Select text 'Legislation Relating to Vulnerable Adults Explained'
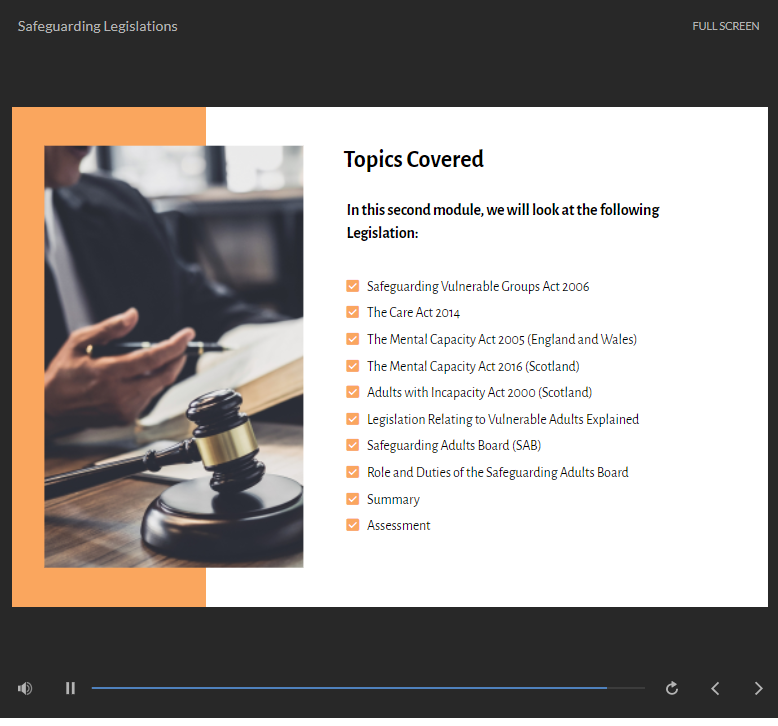 click(x=503, y=419)
